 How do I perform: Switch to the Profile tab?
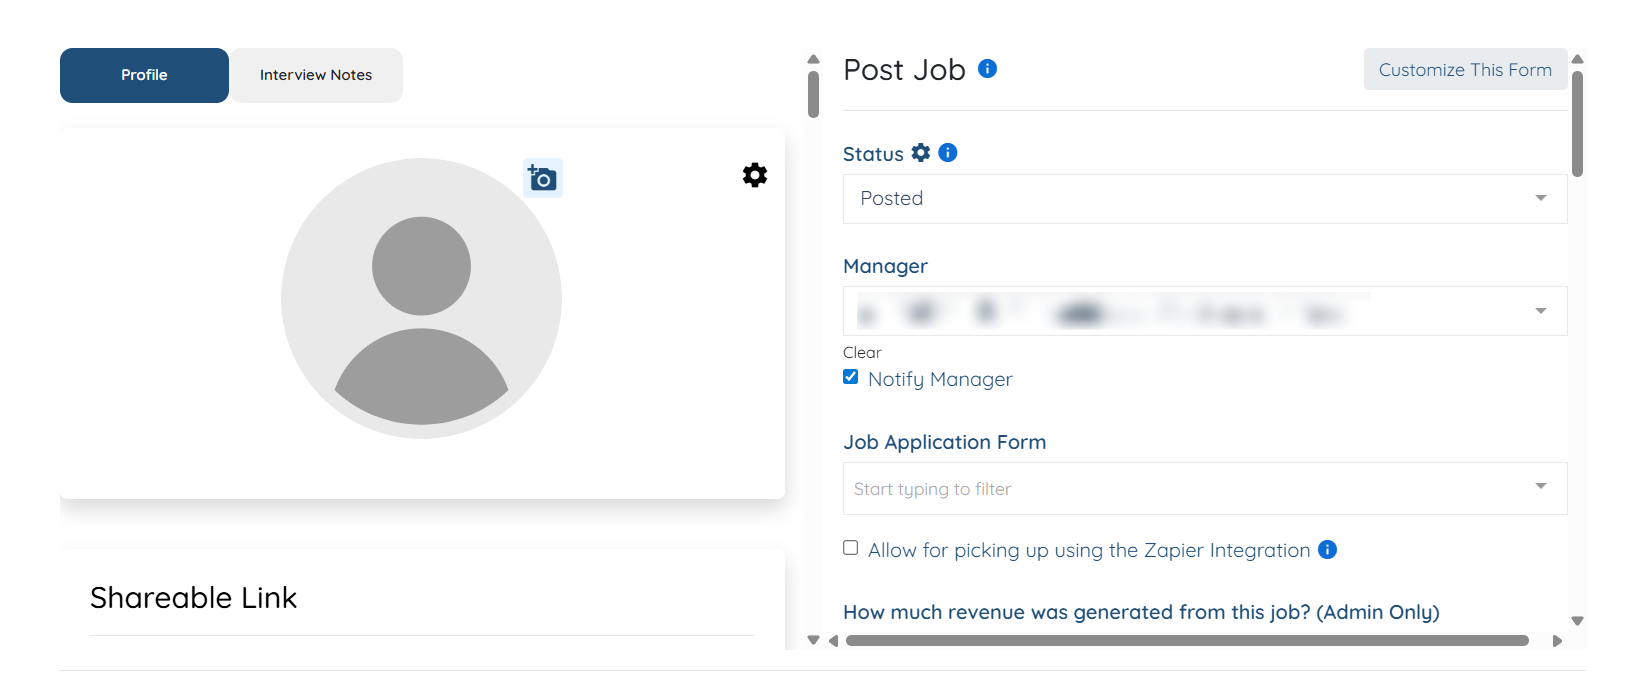144,75
